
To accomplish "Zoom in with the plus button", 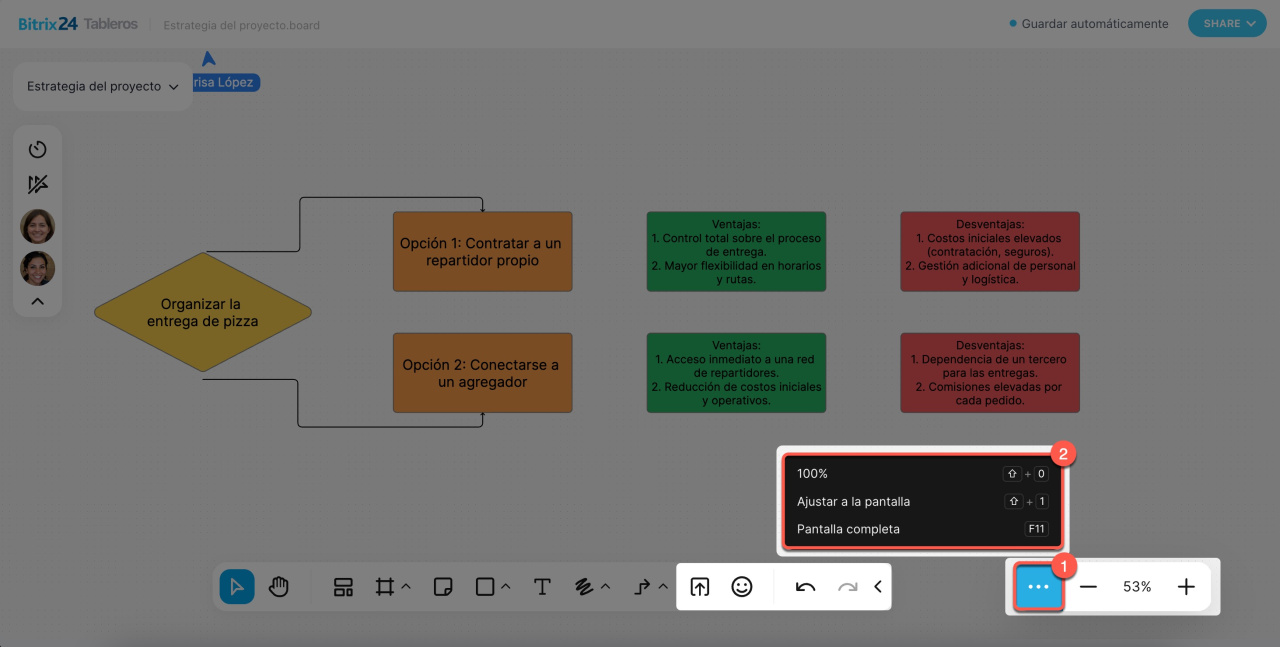I will 1186,587.
